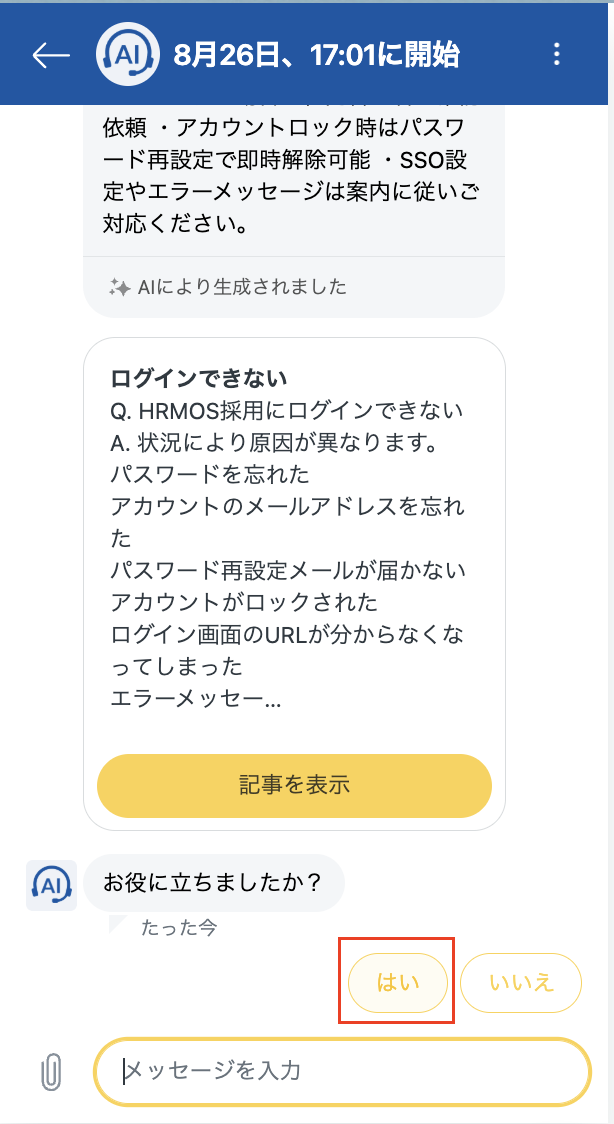Go back using the header arrow
The image size is (614, 1124).
(x=51, y=55)
